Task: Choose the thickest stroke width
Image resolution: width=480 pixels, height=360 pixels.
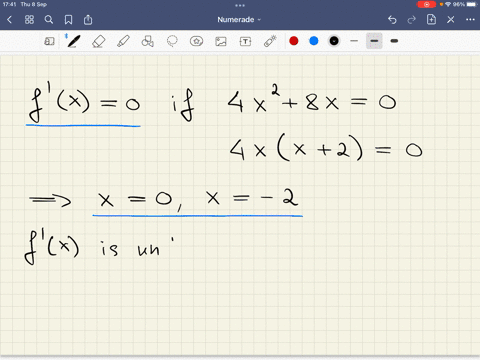Action: click(x=394, y=41)
